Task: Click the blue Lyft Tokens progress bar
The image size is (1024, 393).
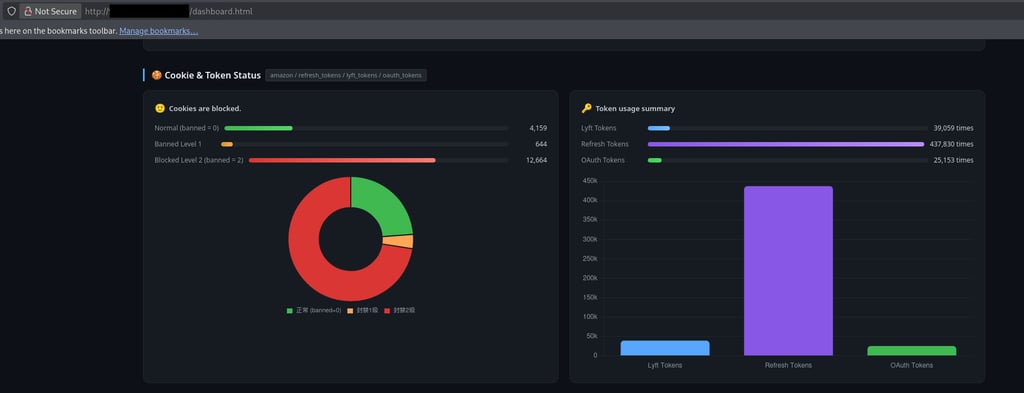Action: tap(659, 128)
